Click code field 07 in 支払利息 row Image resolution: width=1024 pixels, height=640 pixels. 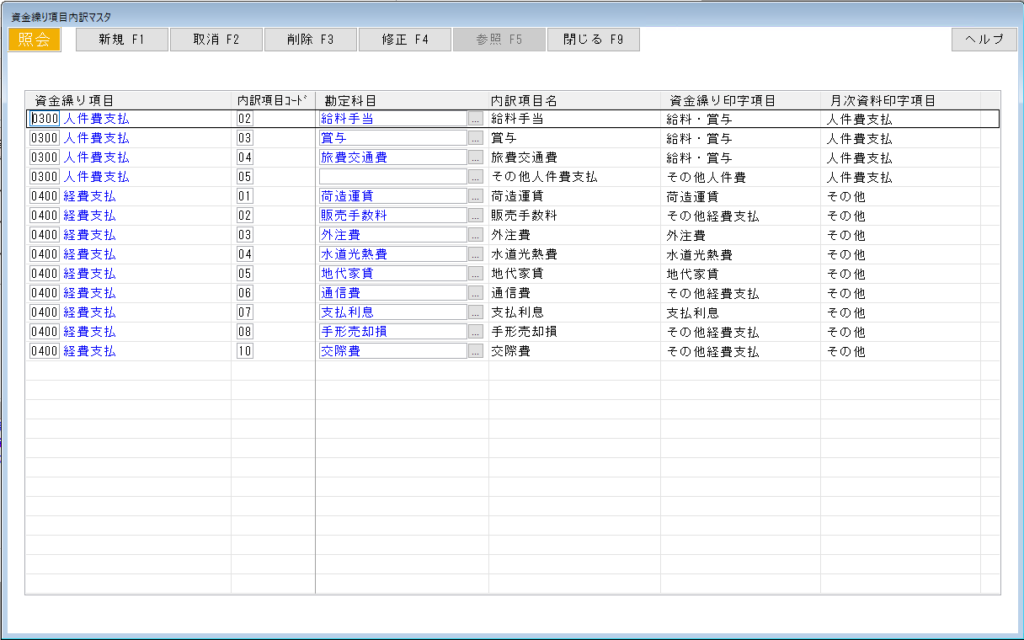[245, 312]
